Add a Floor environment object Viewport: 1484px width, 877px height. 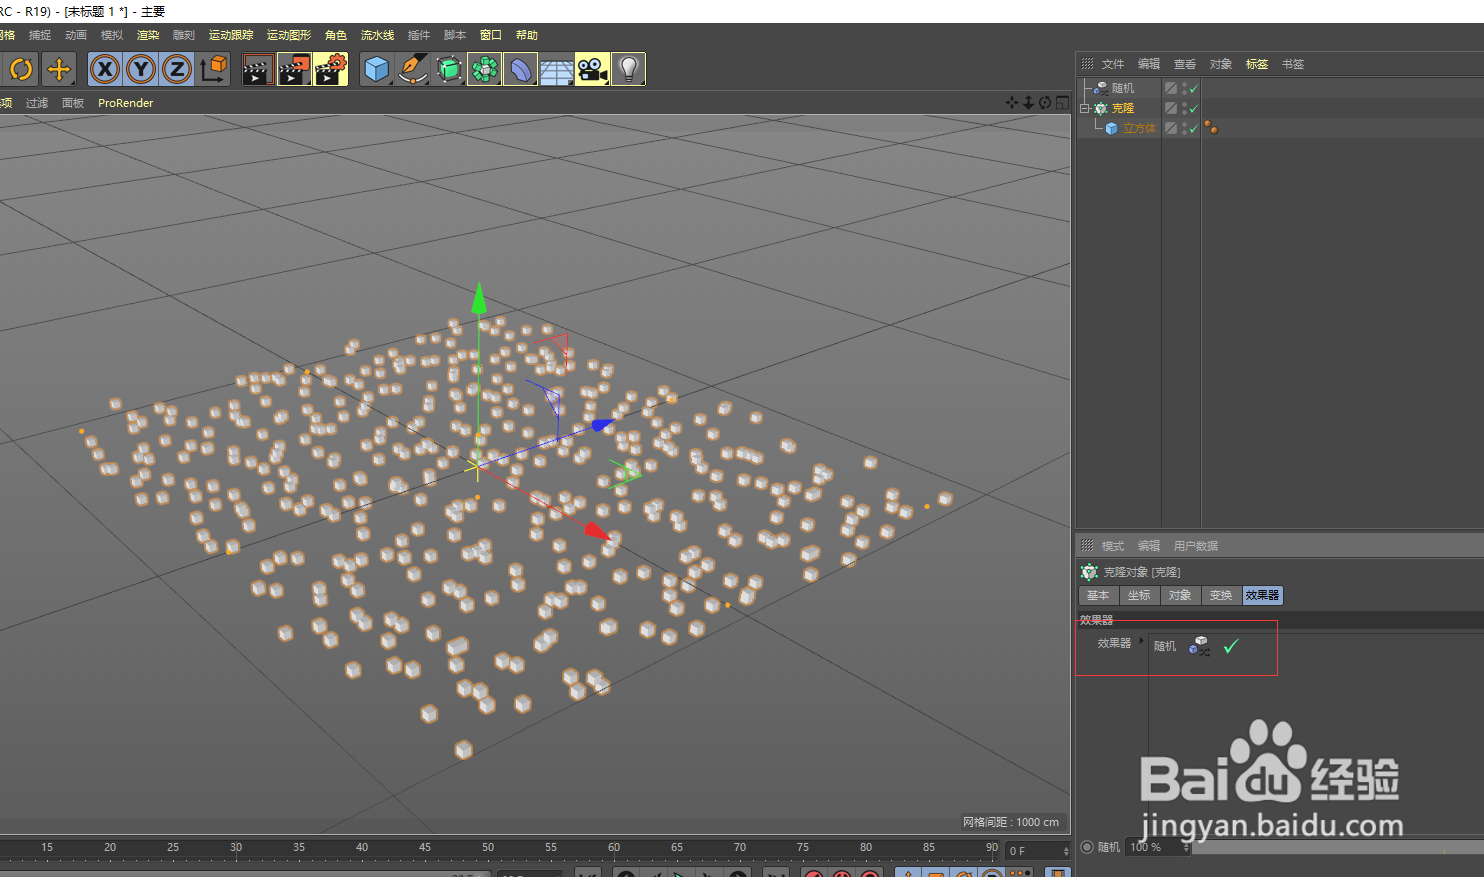coord(557,69)
